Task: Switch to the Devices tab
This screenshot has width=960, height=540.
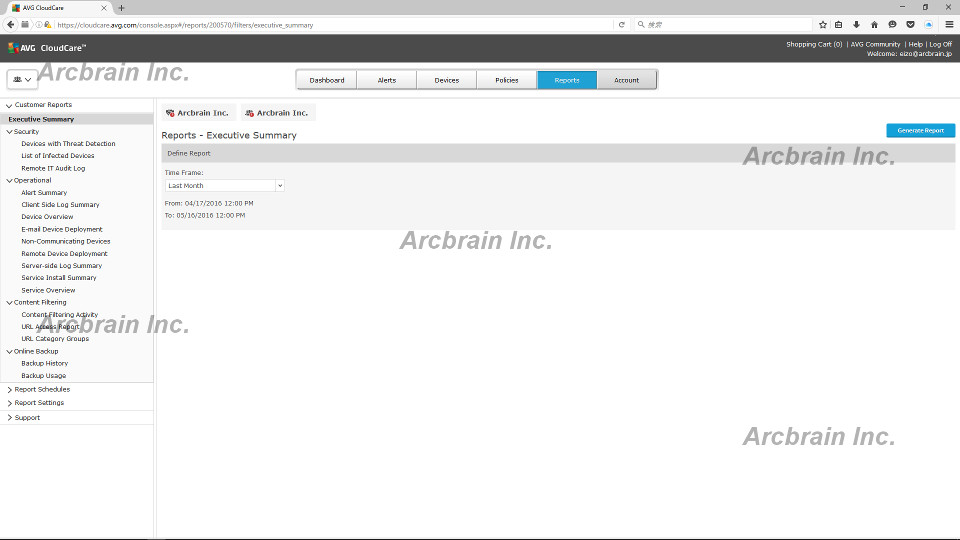Action: coord(447,80)
